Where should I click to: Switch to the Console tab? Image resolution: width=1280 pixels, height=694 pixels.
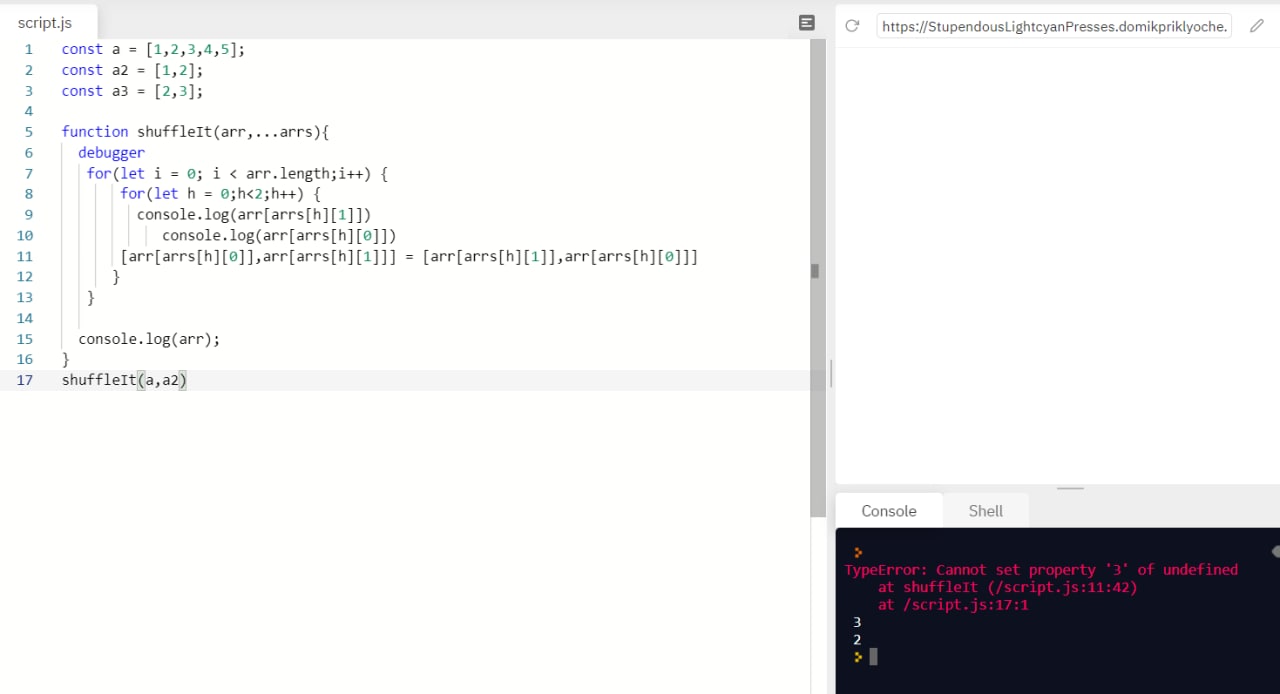[x=889, y=511]
